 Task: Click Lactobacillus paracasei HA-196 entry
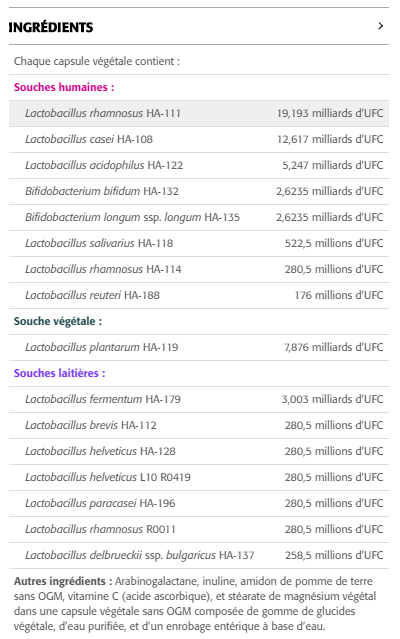tap(199, 504)
